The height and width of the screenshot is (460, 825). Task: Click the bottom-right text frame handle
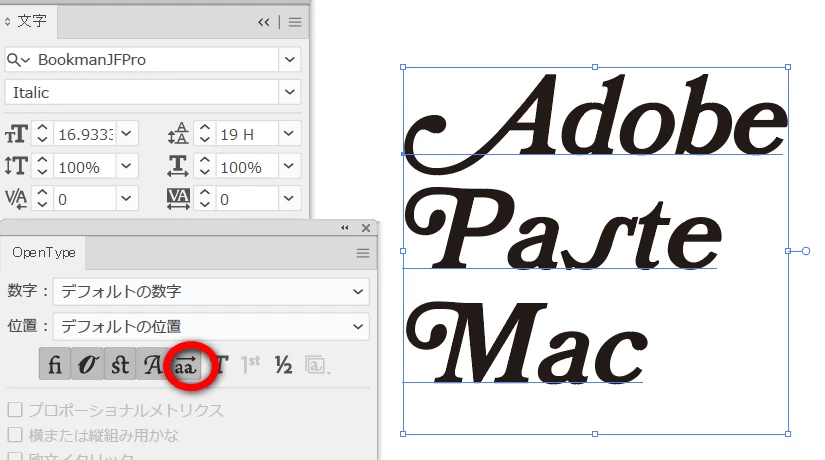coord(788,434)
